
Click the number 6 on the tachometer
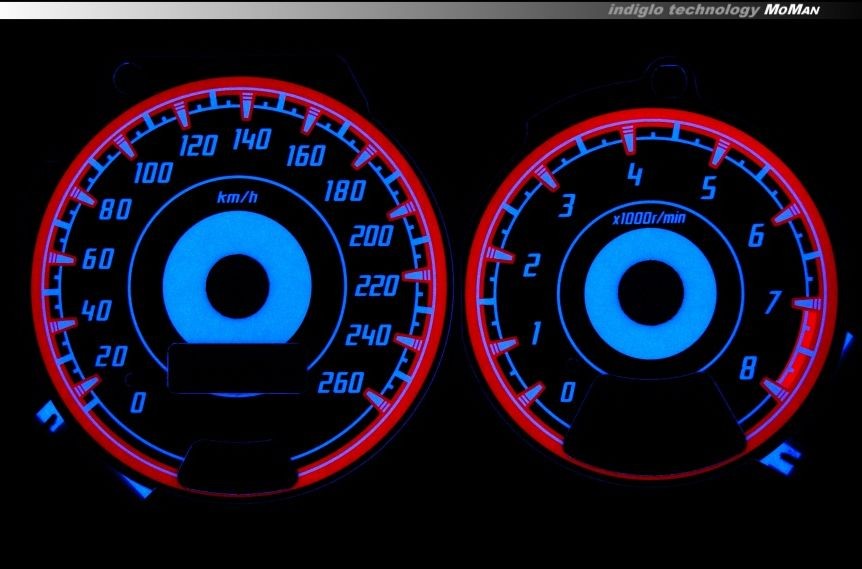[x=756, y=236]
